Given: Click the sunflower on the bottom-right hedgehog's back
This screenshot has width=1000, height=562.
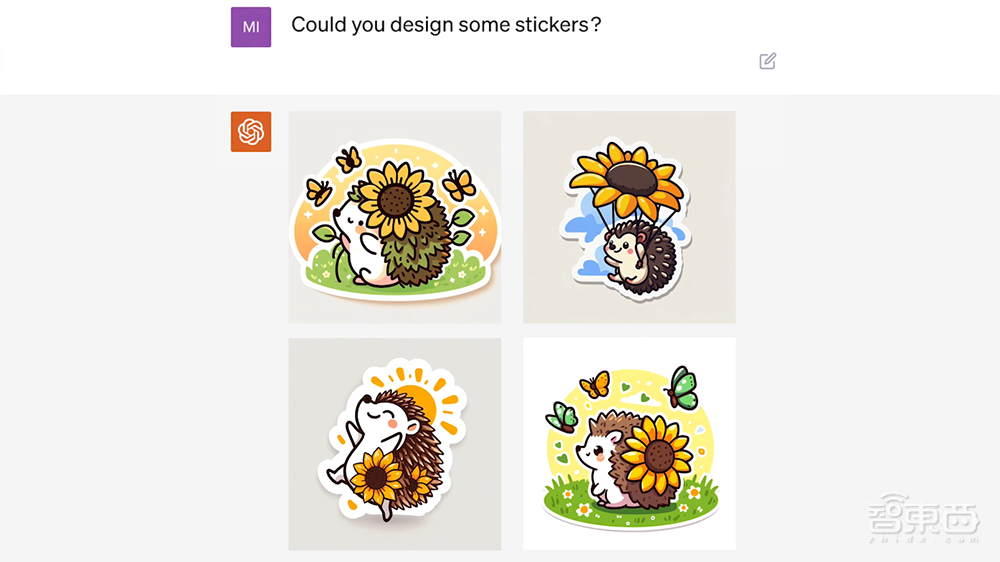Looking at the screenshot, I should click(657, 454).
